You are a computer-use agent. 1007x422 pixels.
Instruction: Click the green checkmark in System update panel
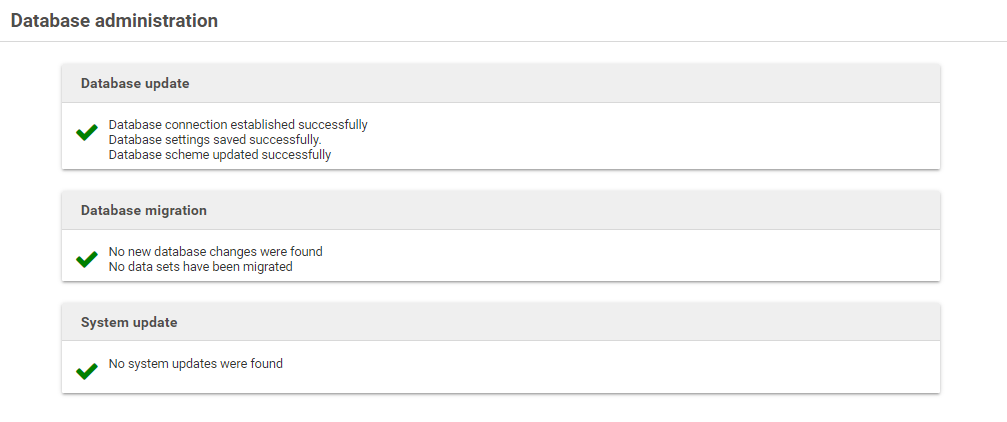[x=86, y=371]
